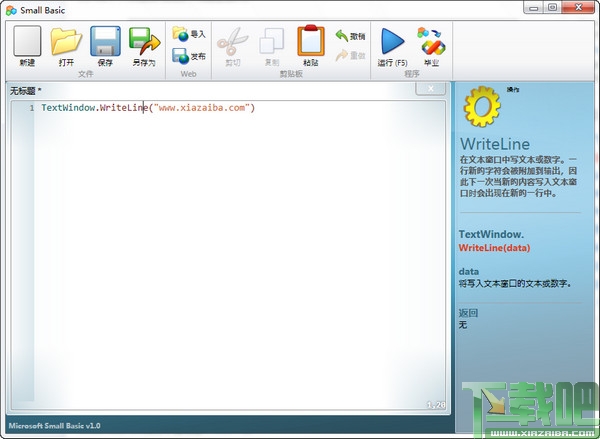Run the program with 运行 (F5)
Screen dimensions: 600x439
point(393,41)
